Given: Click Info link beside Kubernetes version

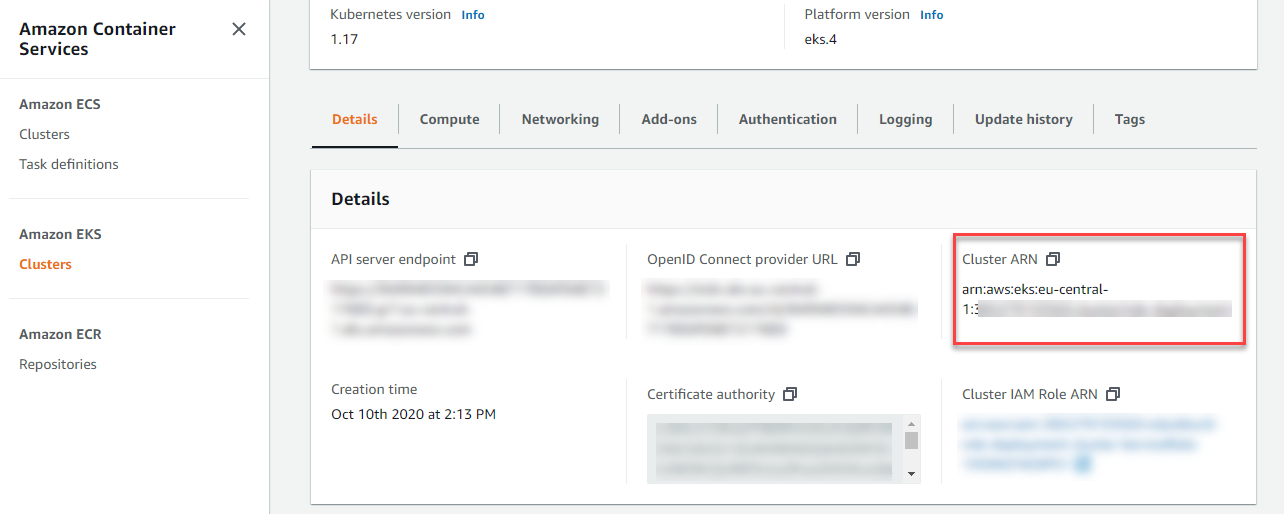Looking at the screenshot, I should [x=473, y=15].
